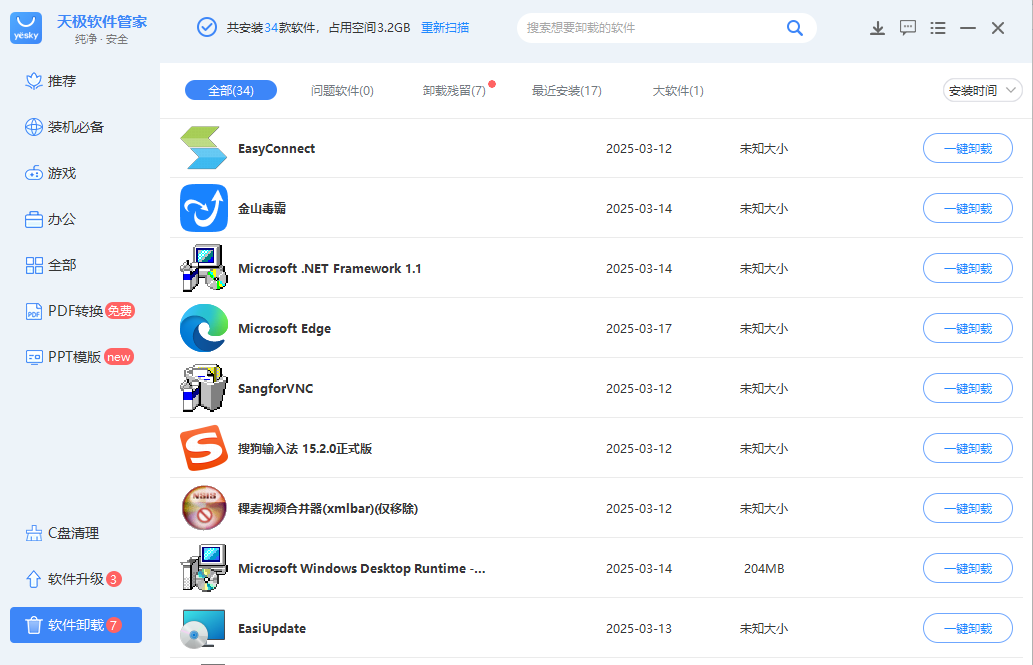Open the feedback chat bubble icon
Viewport: 1033px width, 665px height.
coord(908,28)
